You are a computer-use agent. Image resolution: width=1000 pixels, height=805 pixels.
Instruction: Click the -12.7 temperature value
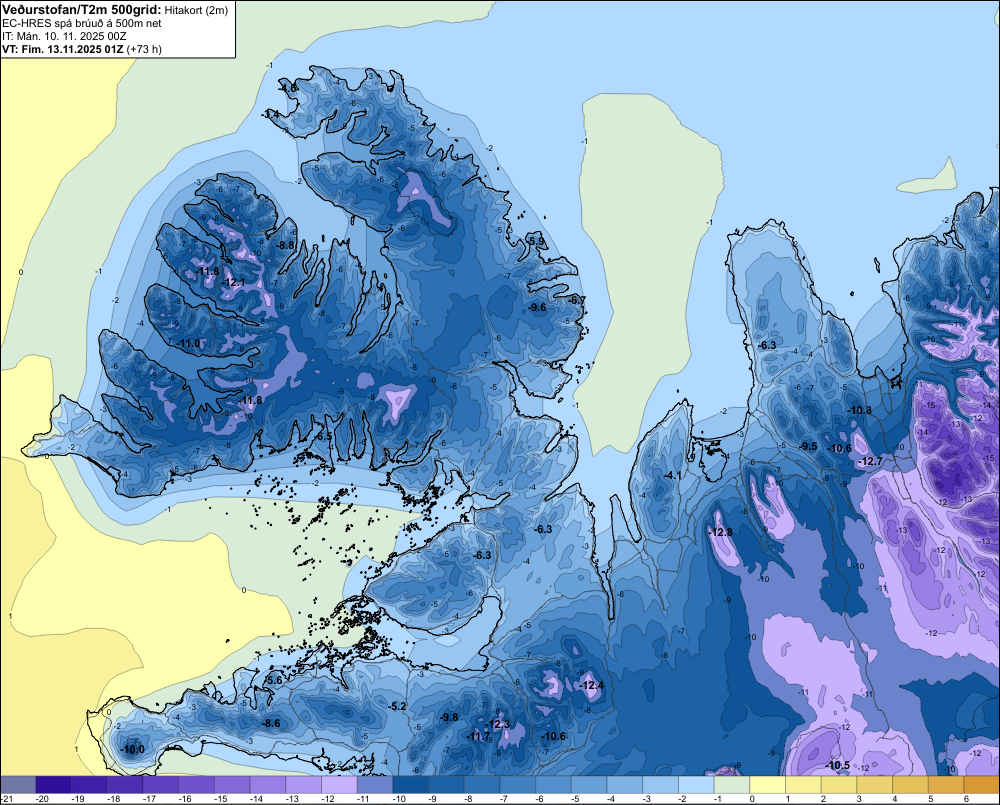pos(871,461)
